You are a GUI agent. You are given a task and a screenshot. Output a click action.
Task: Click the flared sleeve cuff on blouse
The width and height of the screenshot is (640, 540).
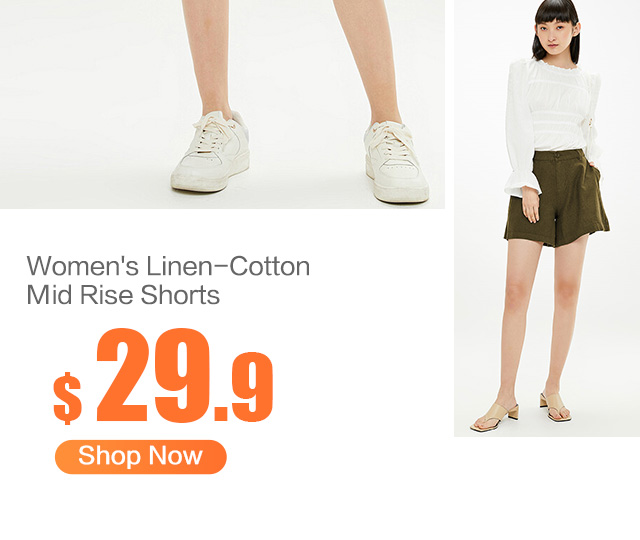[x=521, y=185]
